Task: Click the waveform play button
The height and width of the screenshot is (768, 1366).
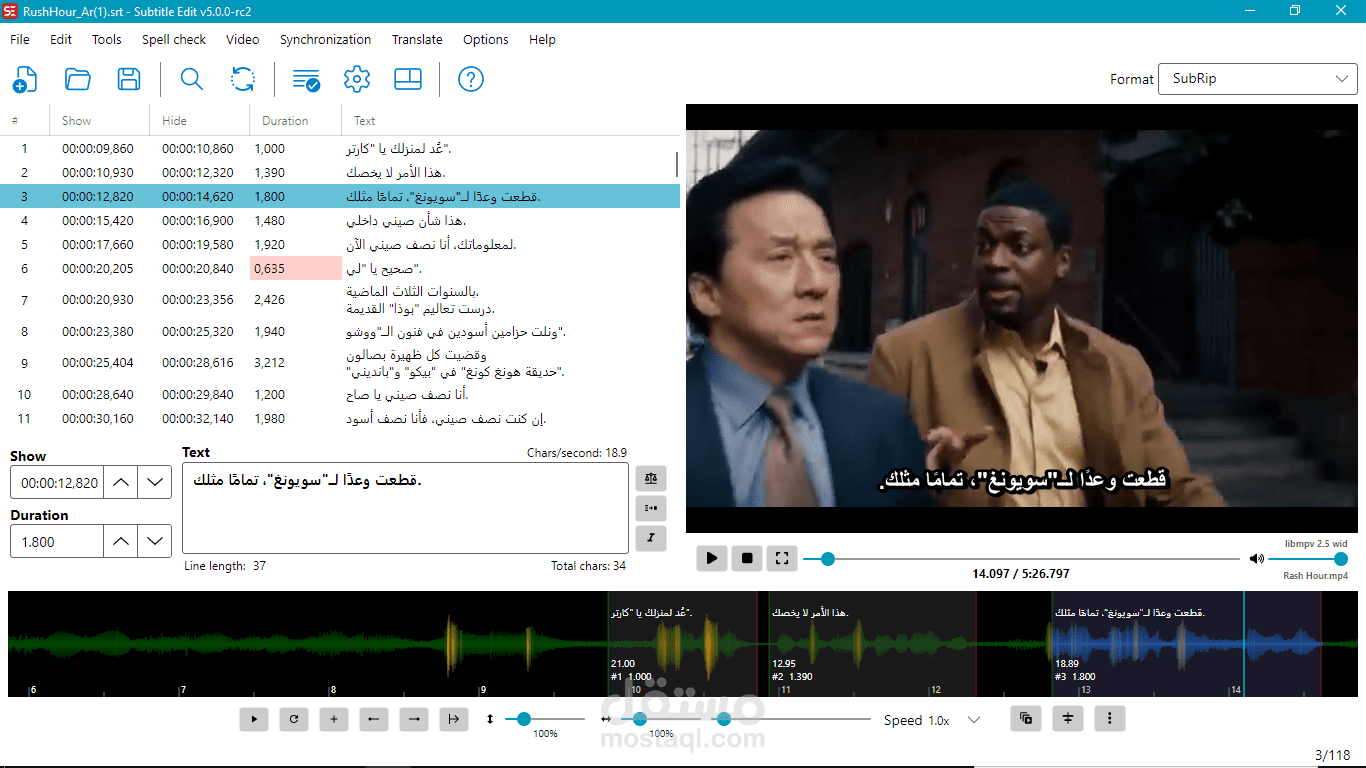Action: 254,718
